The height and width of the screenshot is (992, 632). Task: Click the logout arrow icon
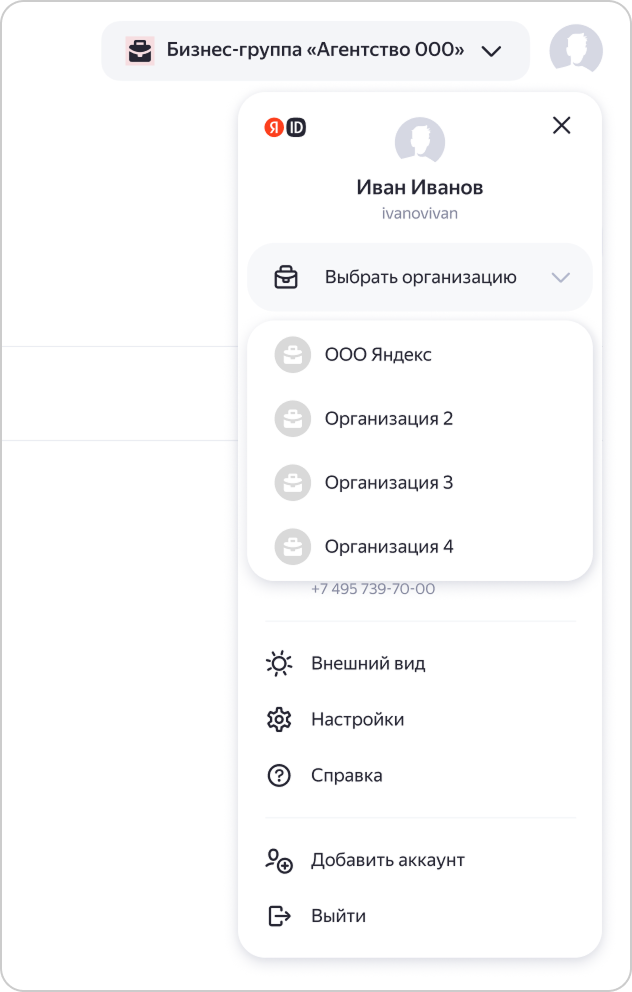[279, 916]
